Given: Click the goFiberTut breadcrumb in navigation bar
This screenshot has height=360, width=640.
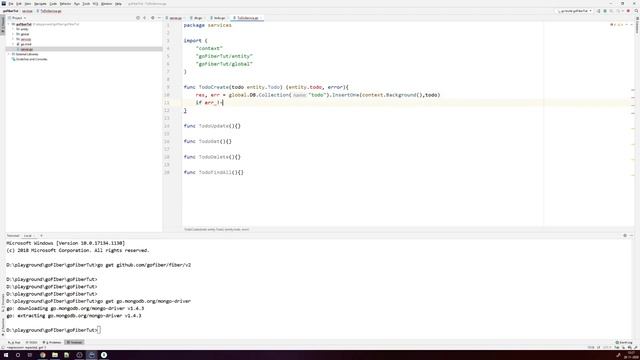Looking at the screenshot, I should pyautogui.click(x=11, y=11).
